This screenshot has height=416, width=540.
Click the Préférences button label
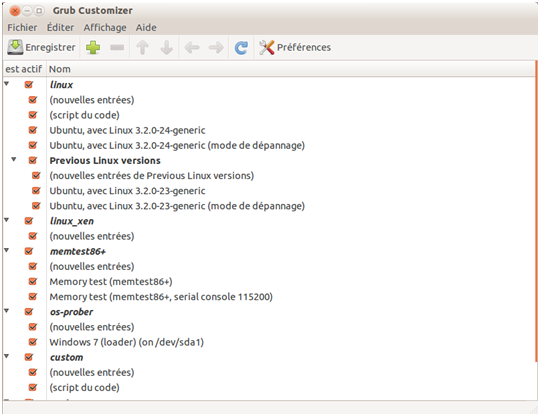click(304, 48)
